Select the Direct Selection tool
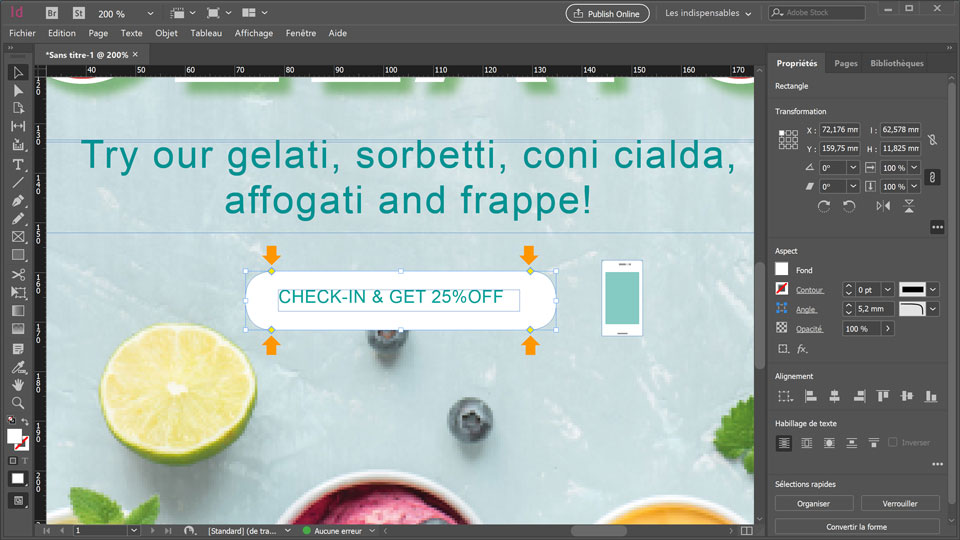The image size is (960, 540). 18,91
